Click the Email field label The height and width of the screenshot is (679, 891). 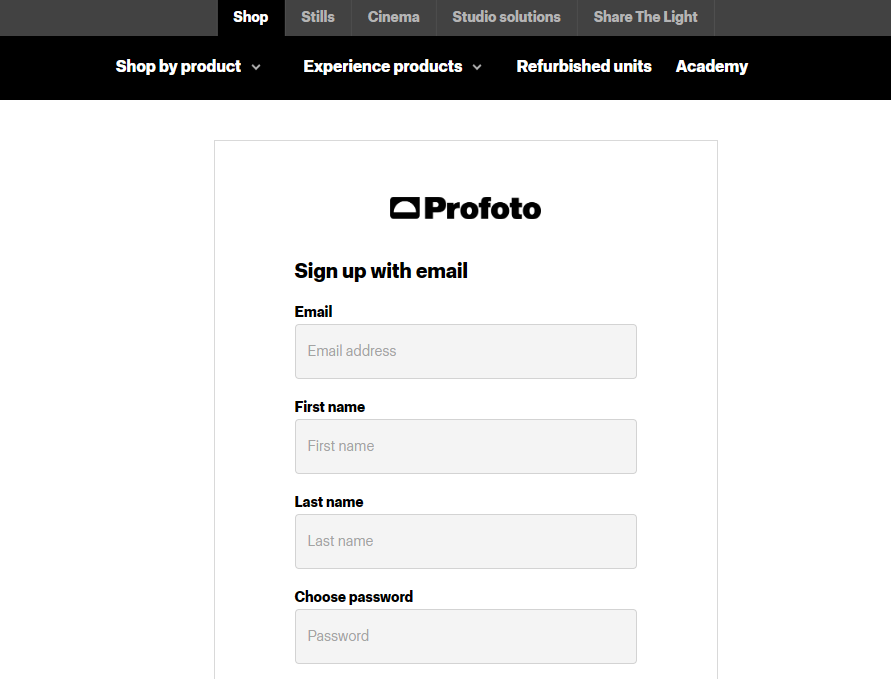(313, 312)
